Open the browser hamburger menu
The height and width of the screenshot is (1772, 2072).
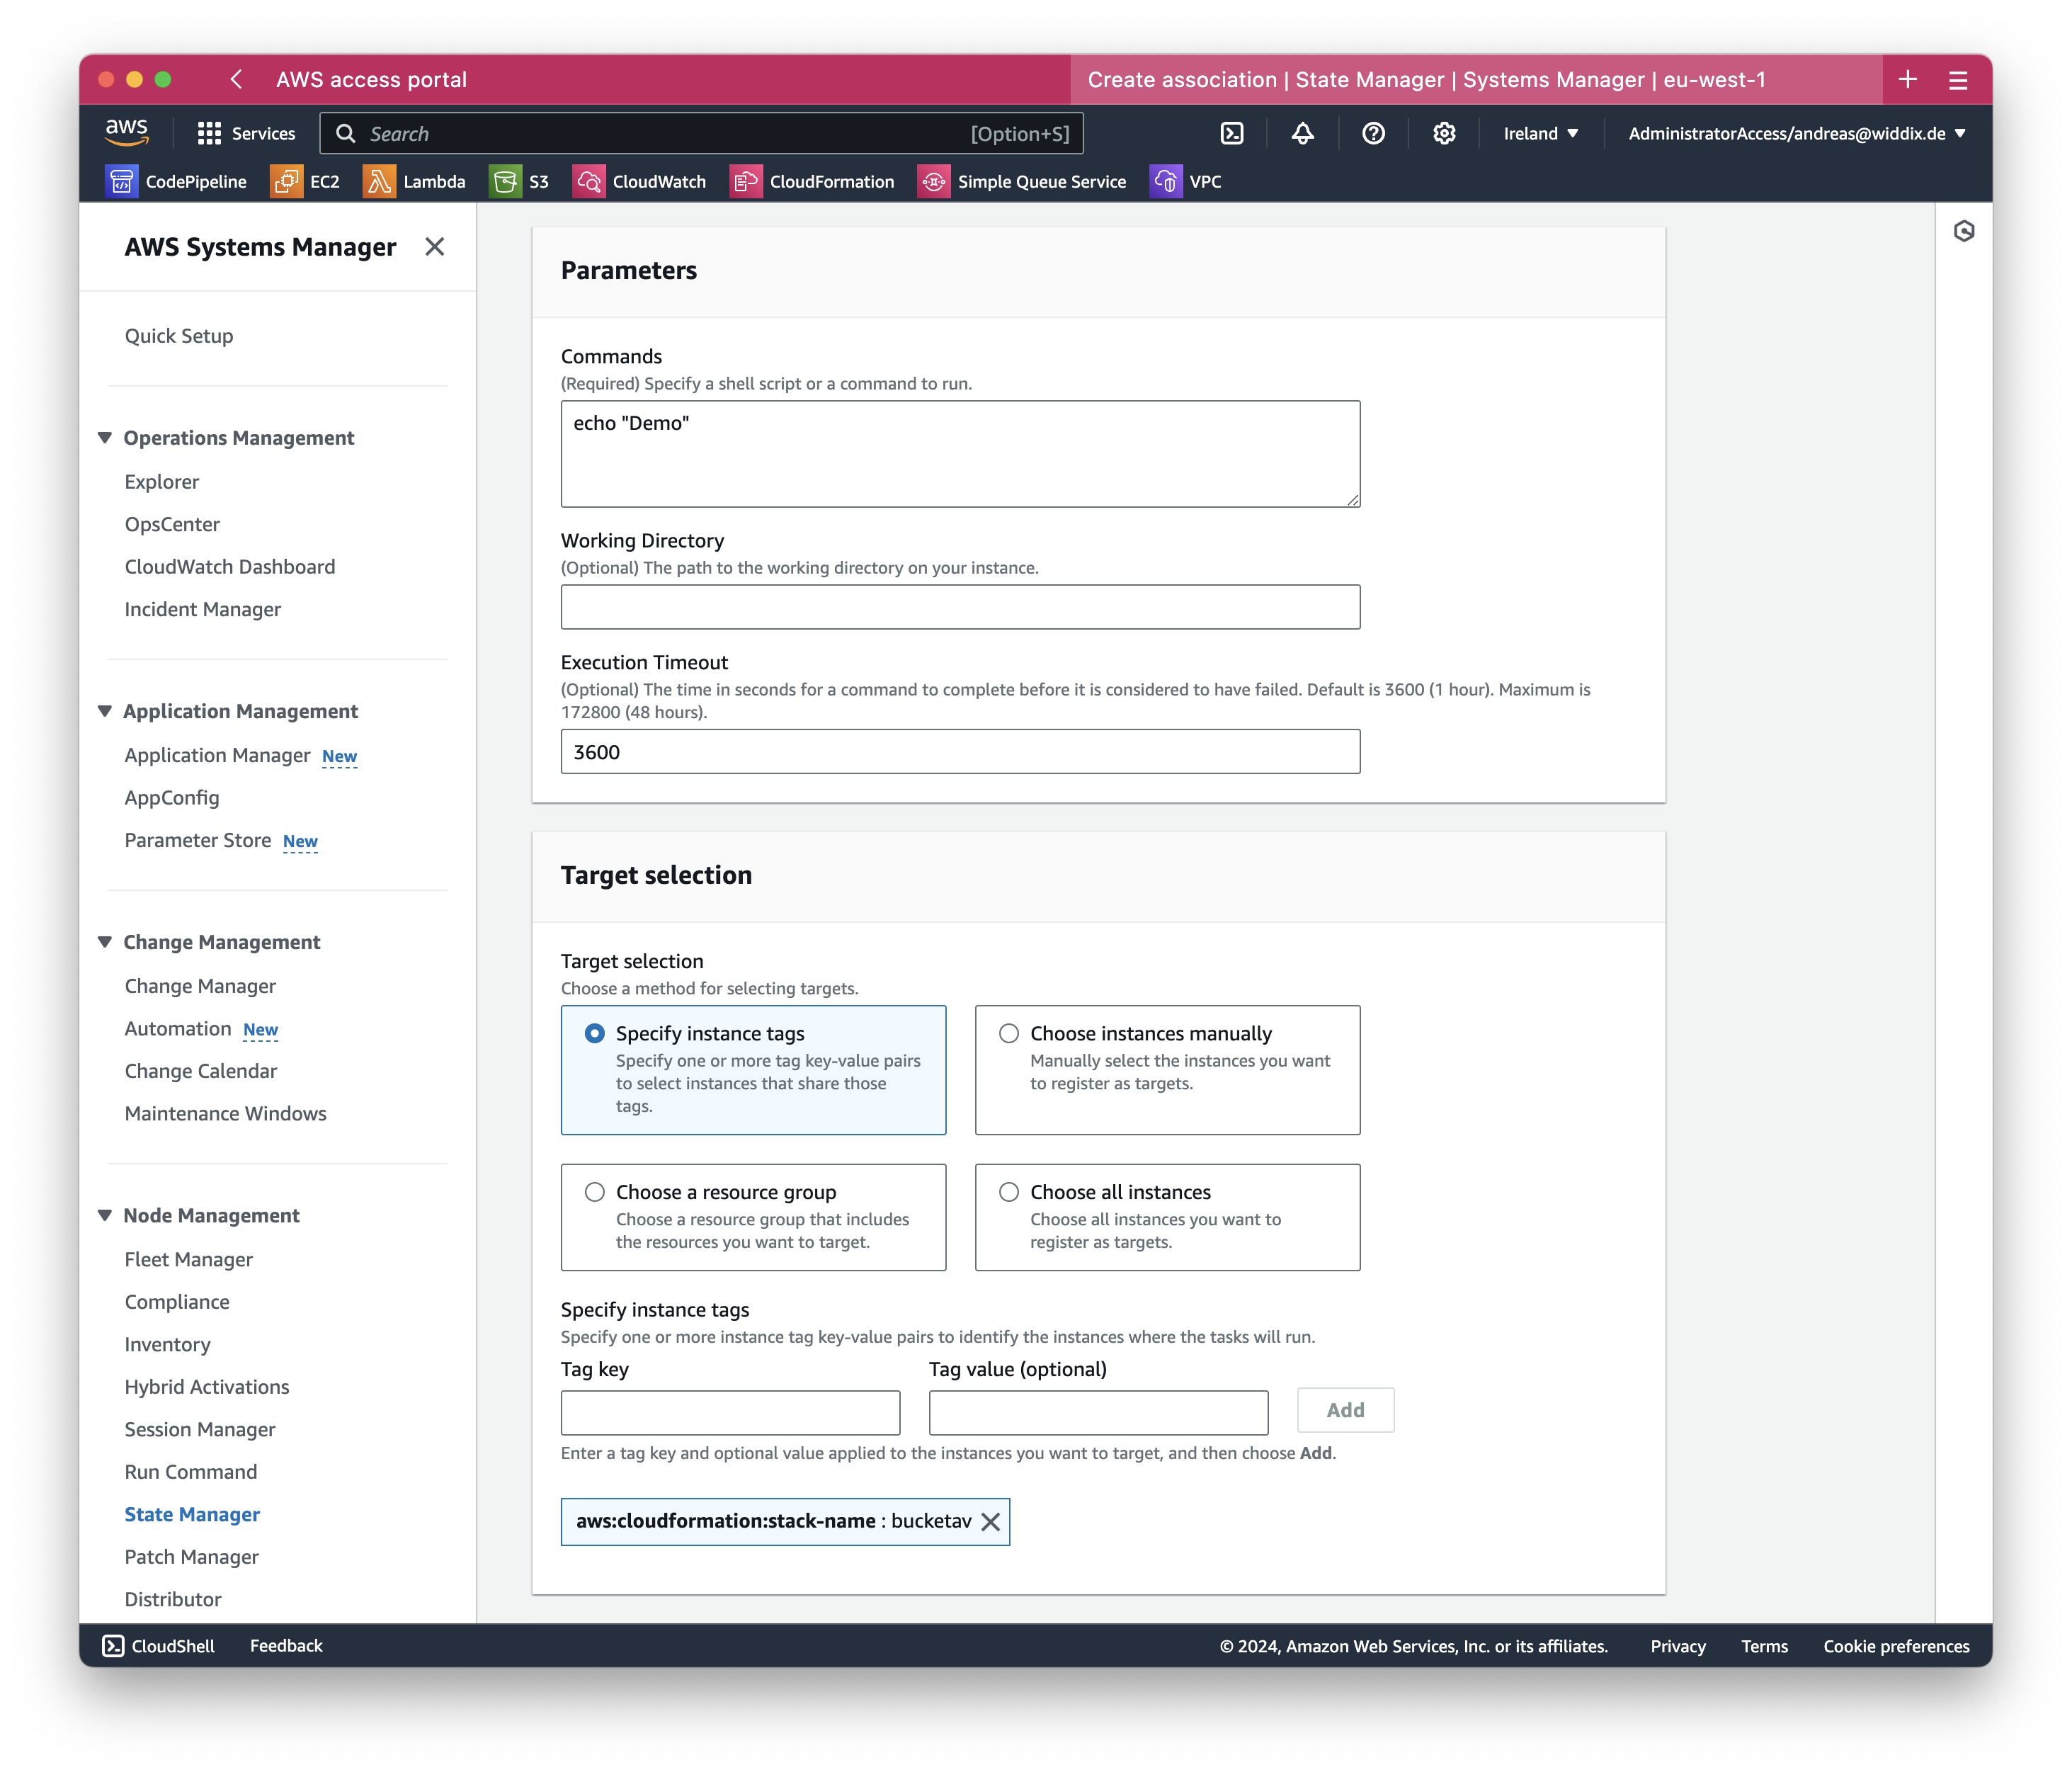pyautogui.click(x=1958, y=80)
